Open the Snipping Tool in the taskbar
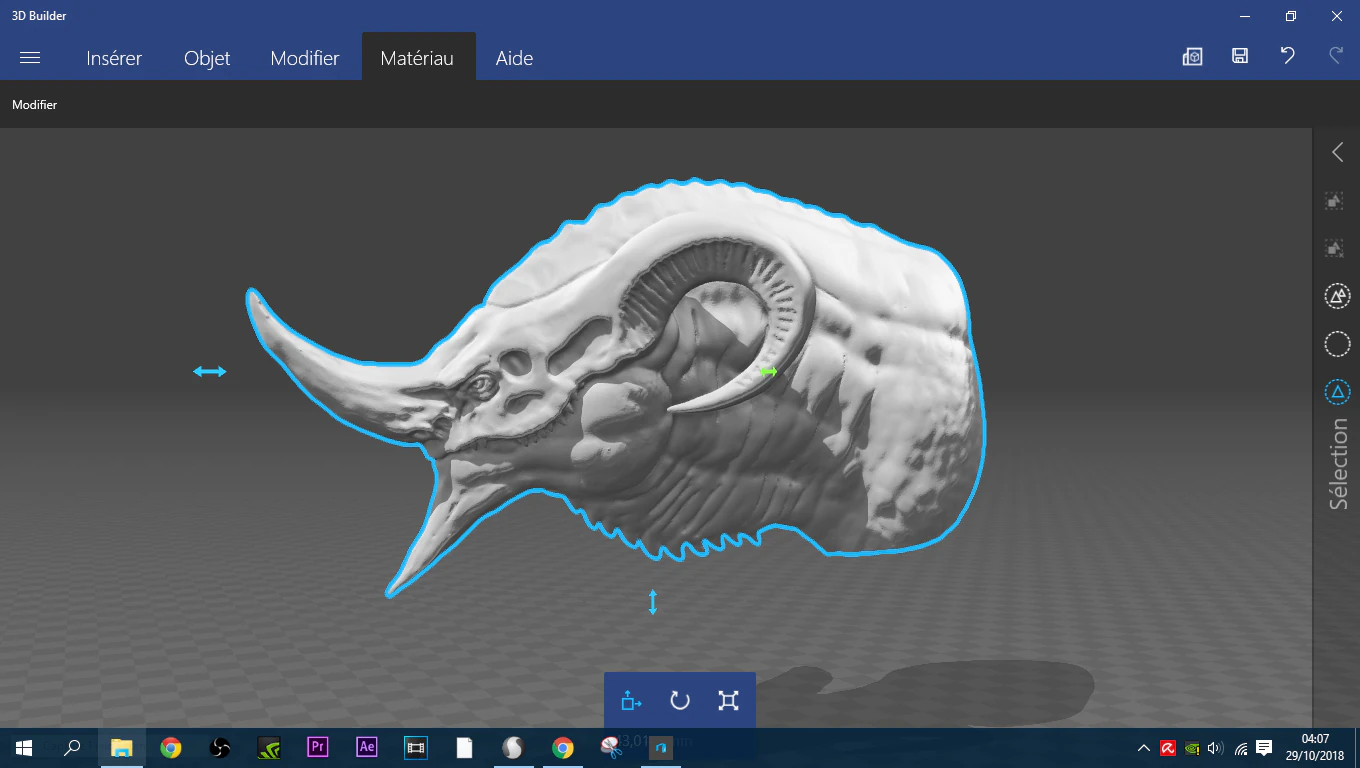This screenshot has height=768, width=1360. tap(611, 747)
